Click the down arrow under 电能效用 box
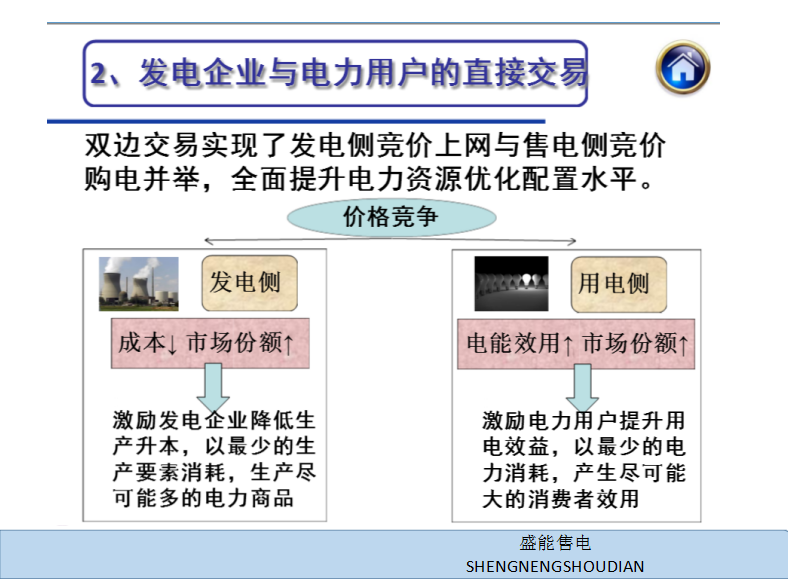 pos(582,388)
